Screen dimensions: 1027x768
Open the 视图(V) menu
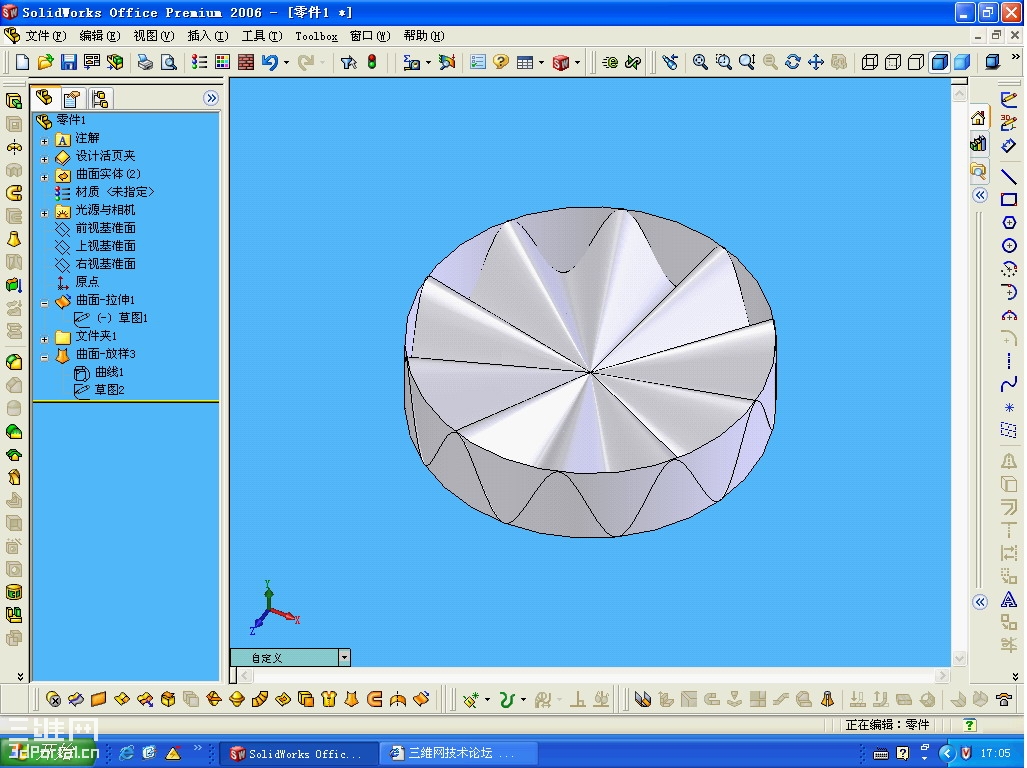pos(153,36)
